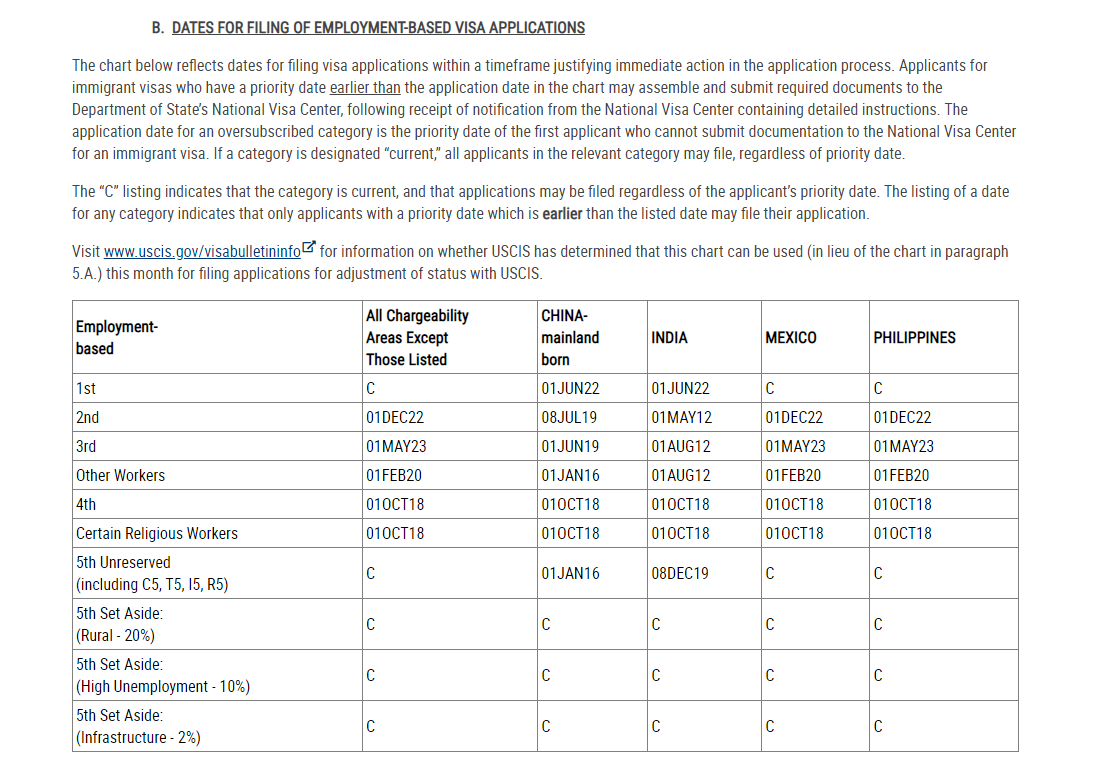Select the 'earlier than' underlined text
This screenshot has width=1093, height=770.
(365, 88)
